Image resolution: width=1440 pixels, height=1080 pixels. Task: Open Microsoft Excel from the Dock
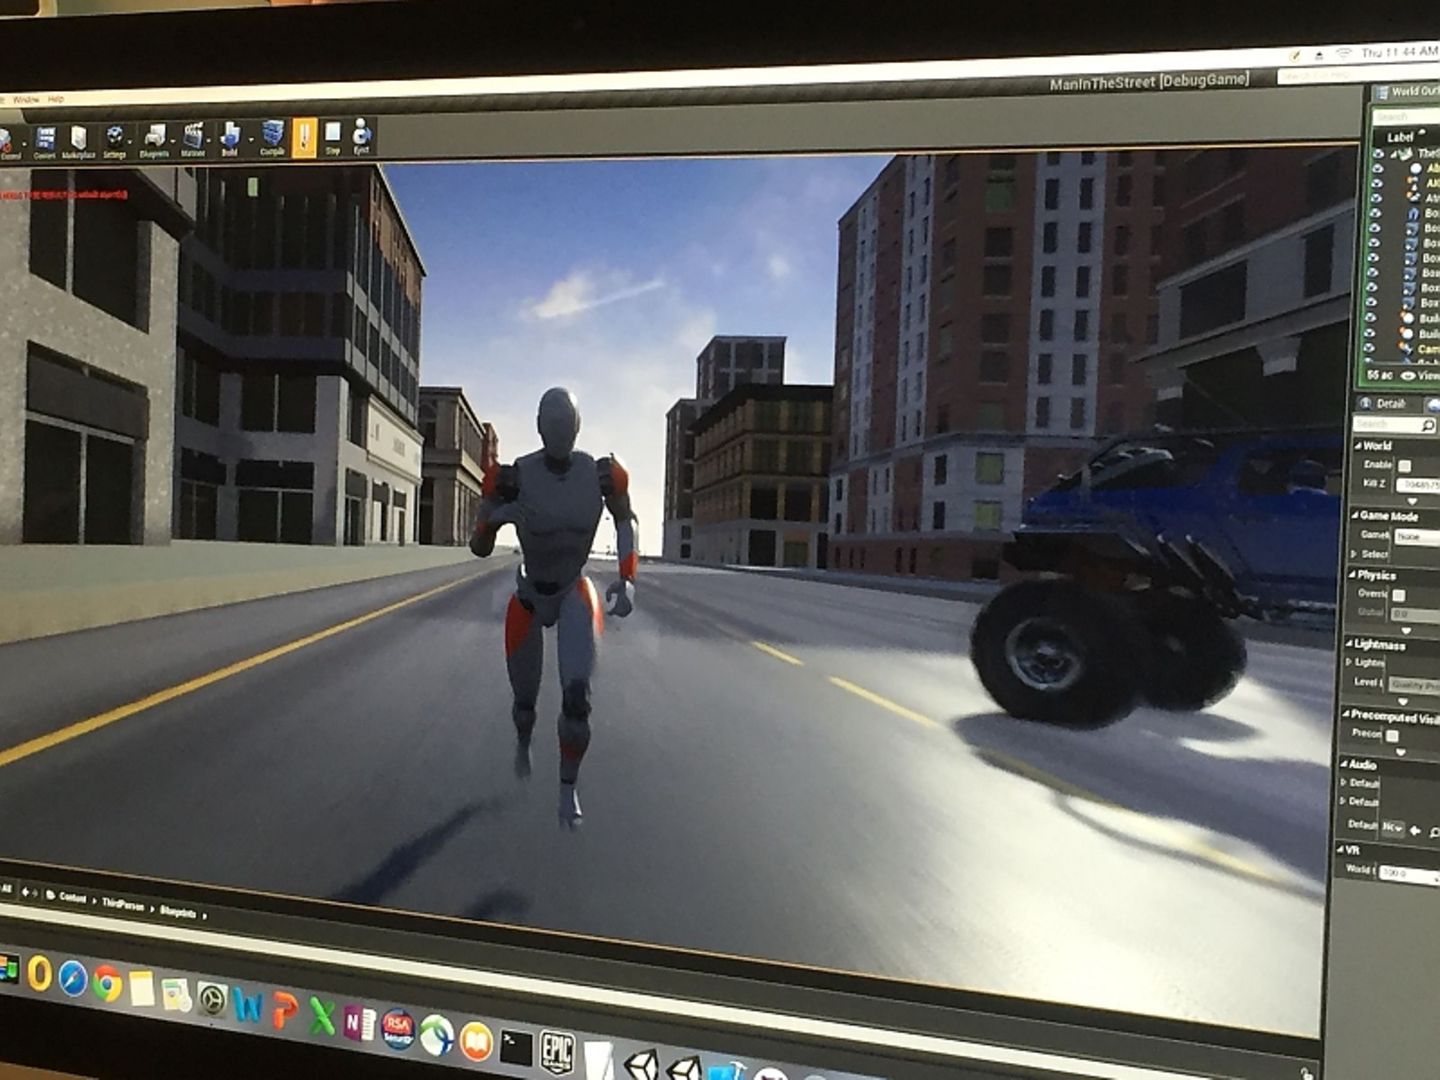(321, 1018)
